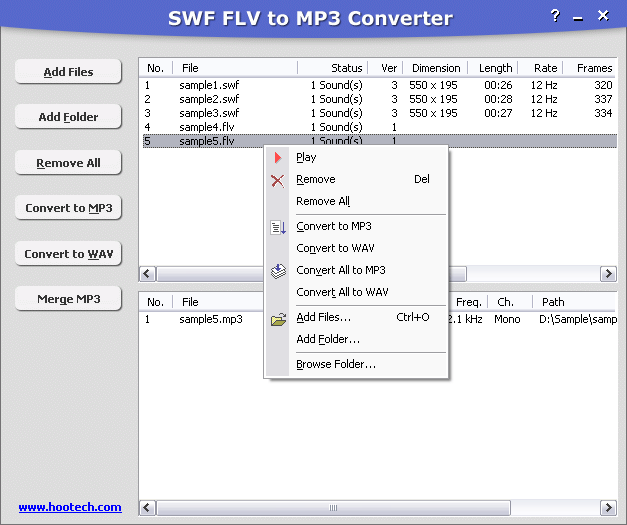Screen dimensions: 627x525
Task: Click the red Play arrow icon
Action: click(278, 157)
